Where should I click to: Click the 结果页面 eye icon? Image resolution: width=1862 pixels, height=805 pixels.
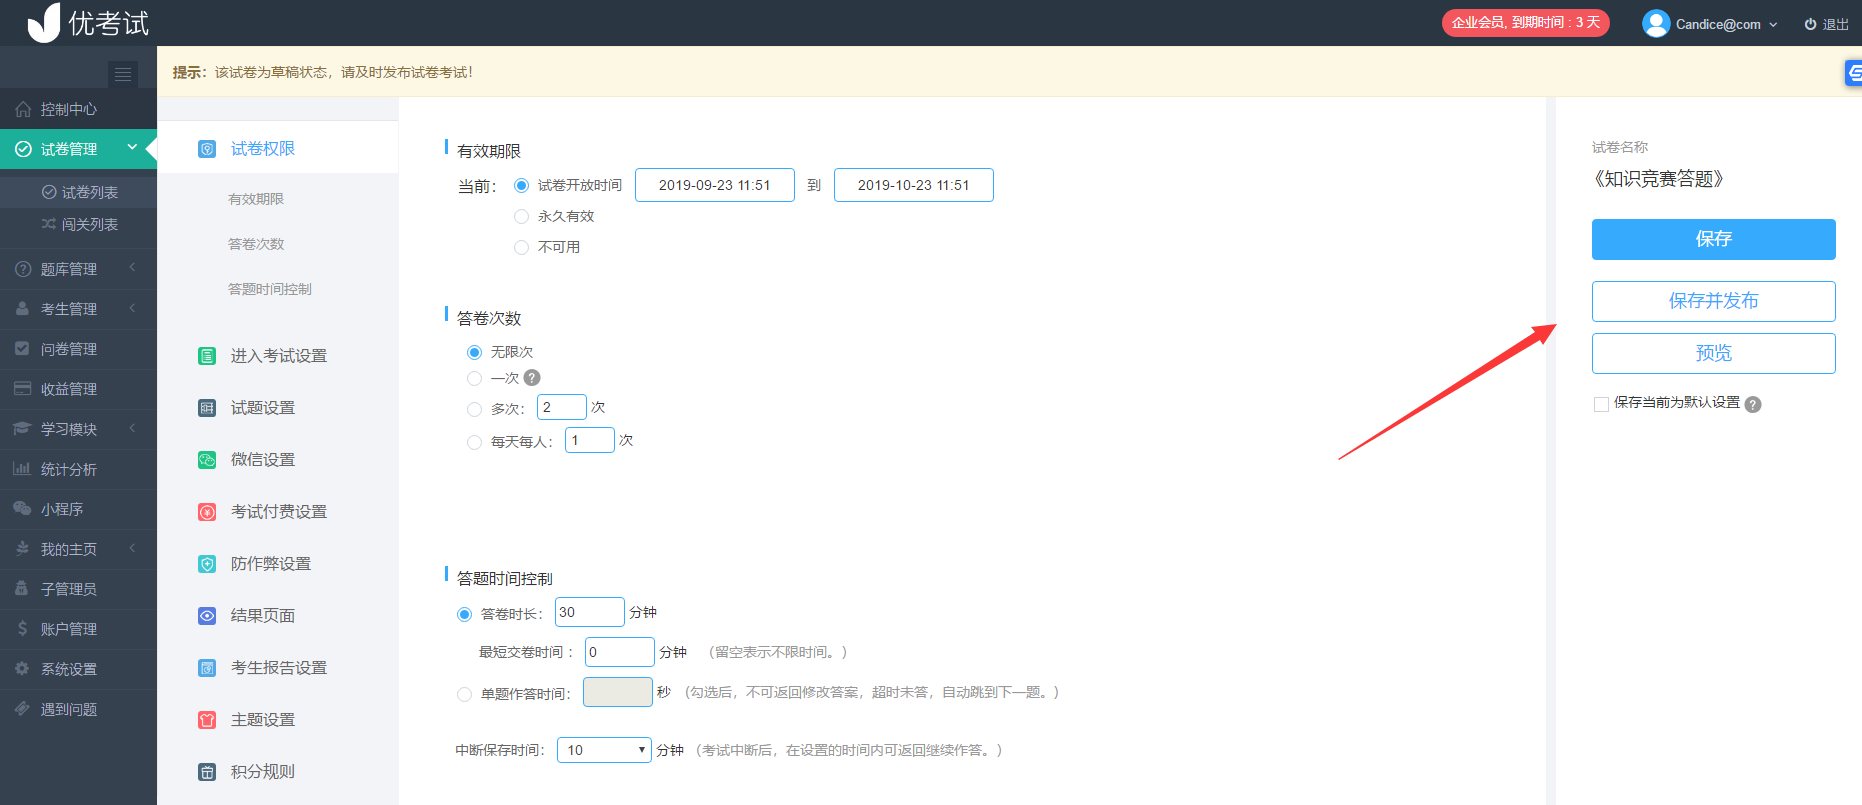coord(207,616)
